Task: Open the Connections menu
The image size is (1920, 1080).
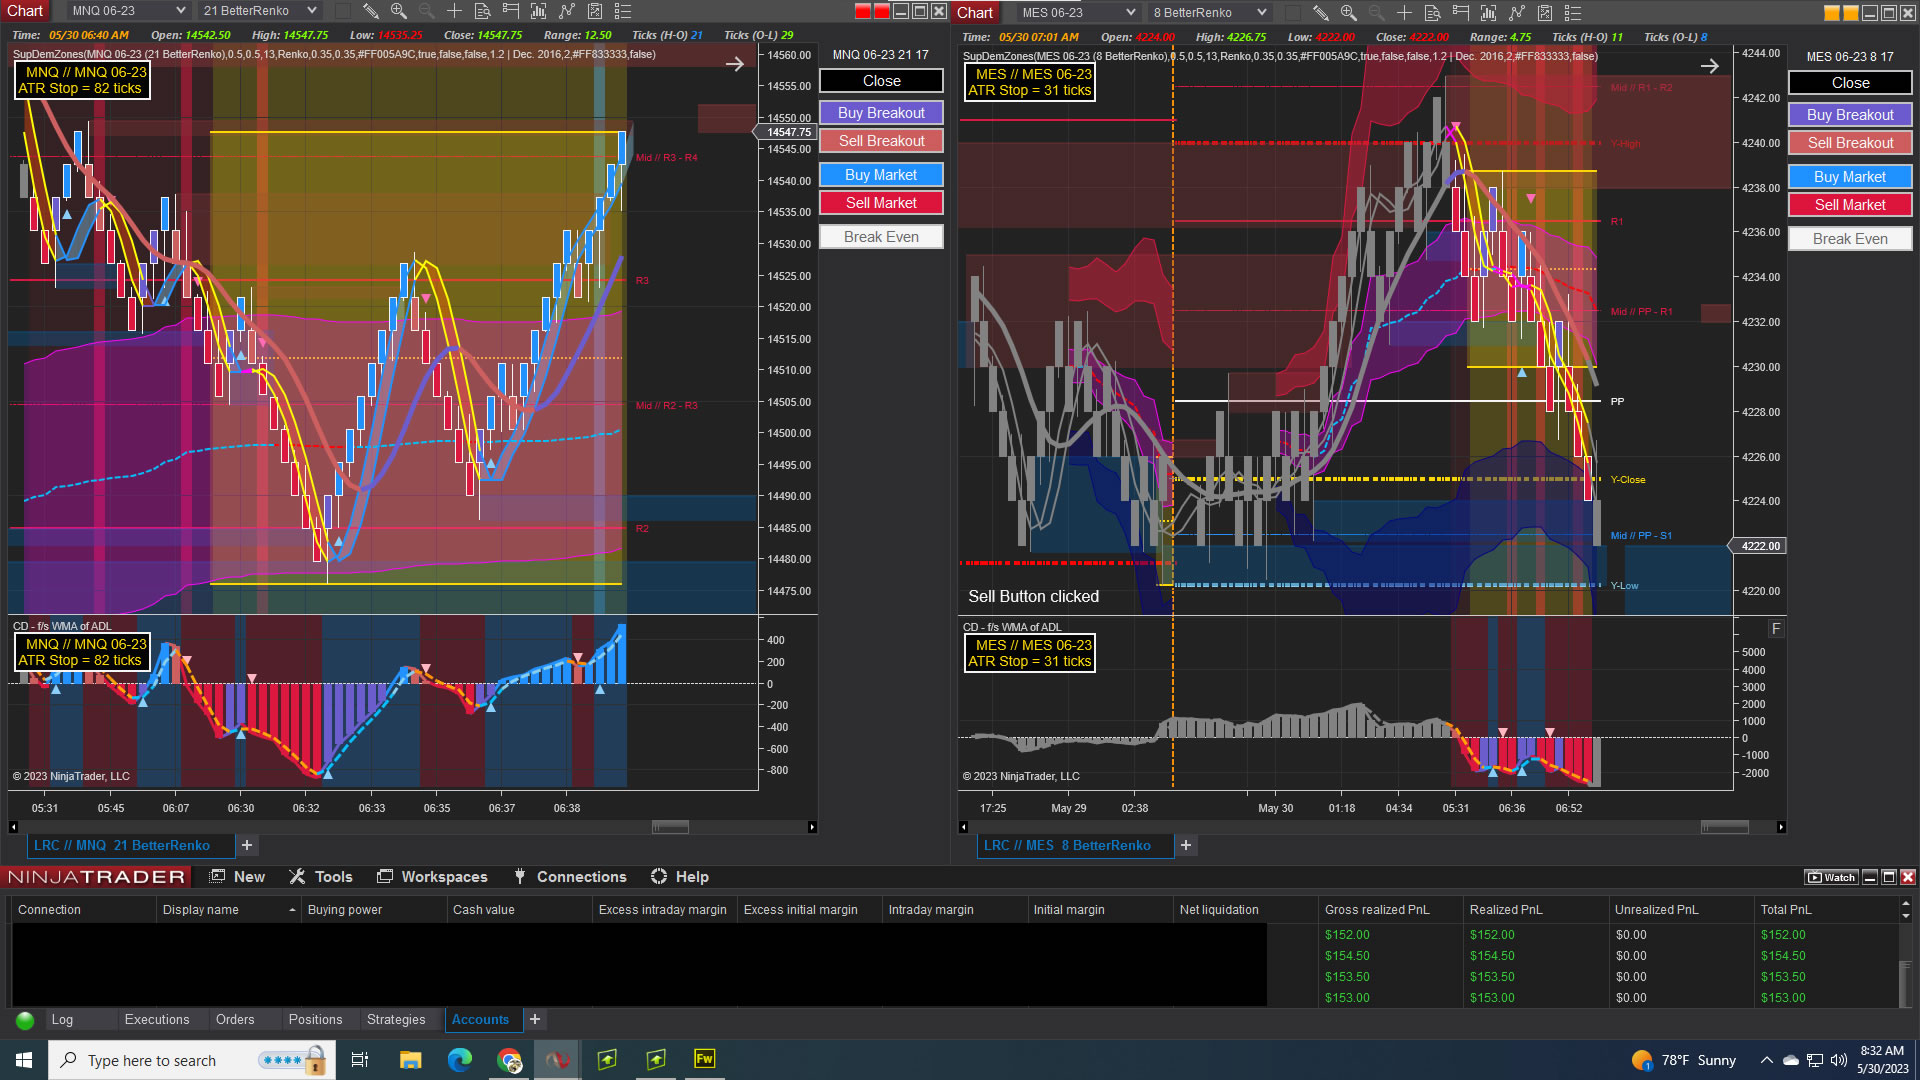Action: coord(570,877)
